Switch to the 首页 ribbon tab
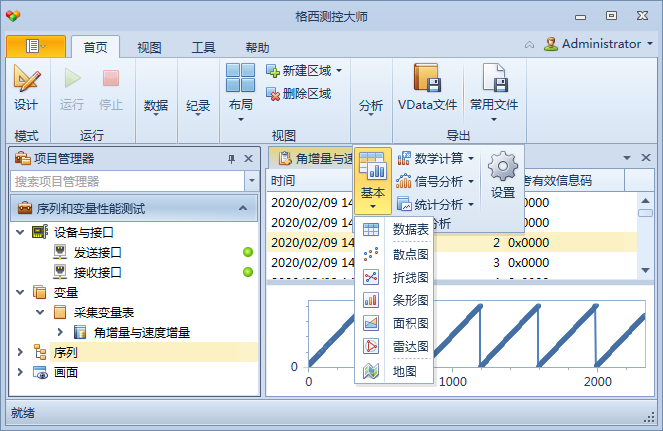Viewport: 663px width, 431px height. [96, 47]
